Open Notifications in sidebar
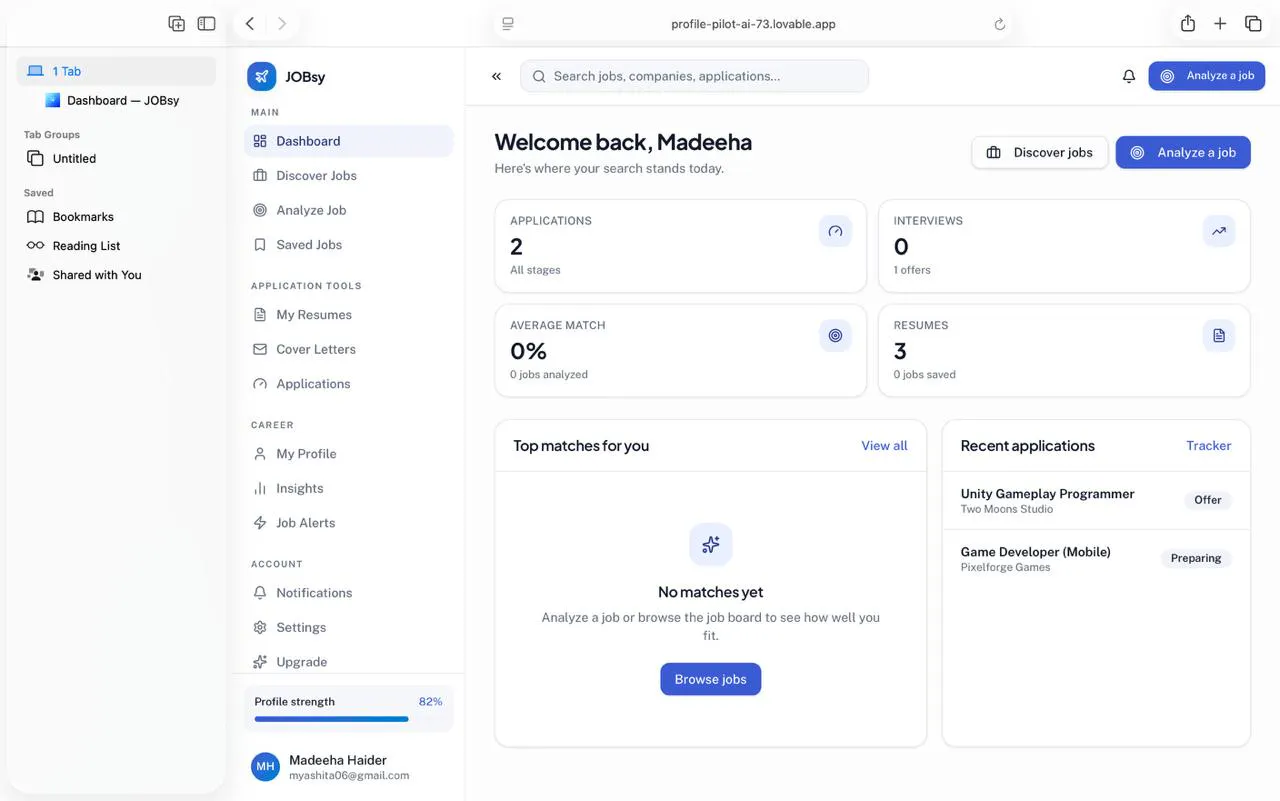Screen dimensions: 1280x801 [348, 593]
